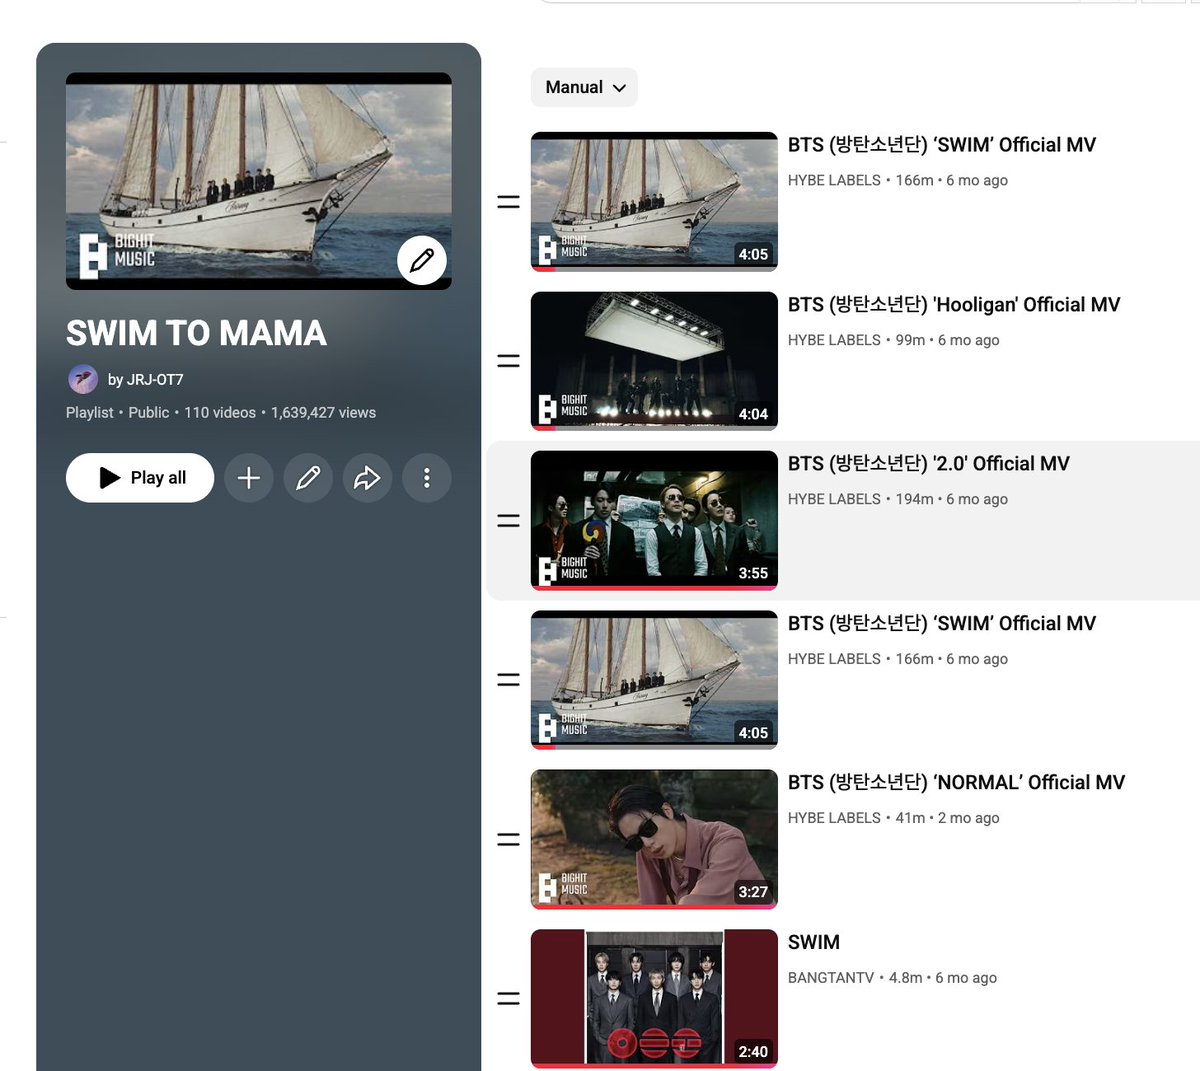Viewport: 1200px width, 1071px height.
Task: Click '194m • 6 mo ago' view info
Action: (x=952, y=499)
